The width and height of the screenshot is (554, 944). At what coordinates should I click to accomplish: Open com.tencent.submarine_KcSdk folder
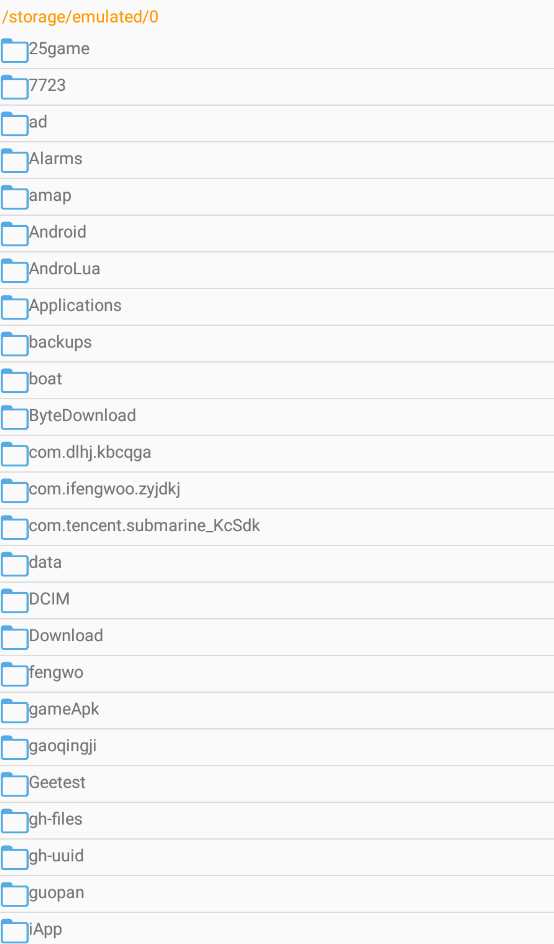[277, 527]
